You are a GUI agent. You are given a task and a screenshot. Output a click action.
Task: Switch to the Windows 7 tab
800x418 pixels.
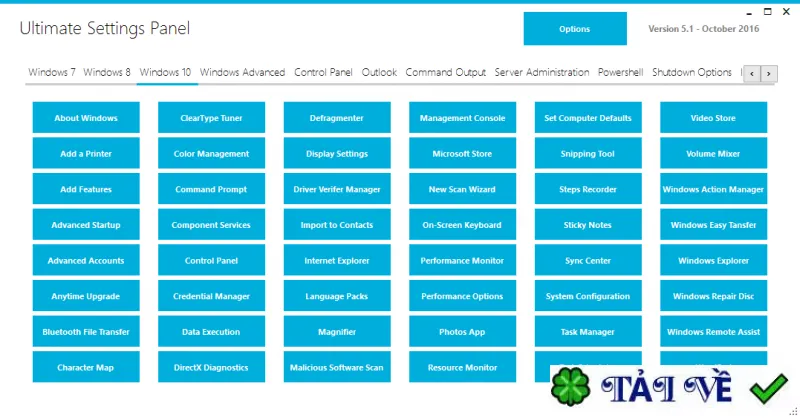(52, 72)
